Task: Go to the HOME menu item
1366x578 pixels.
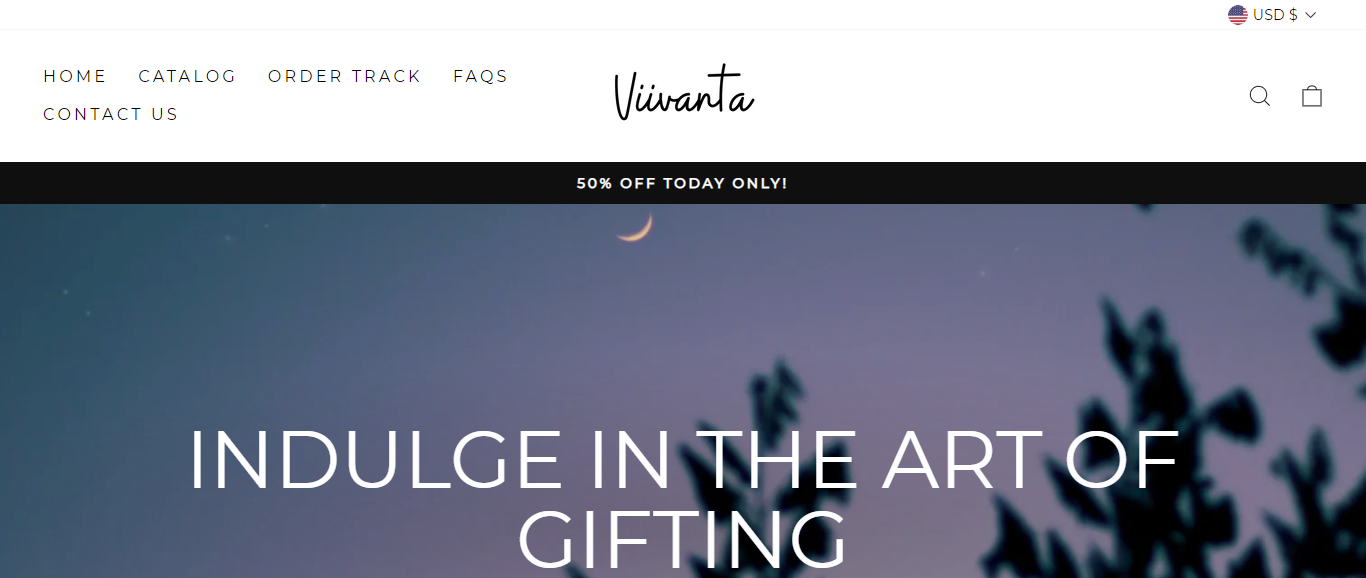Action: pyautogui.click(x=75, y=76)
